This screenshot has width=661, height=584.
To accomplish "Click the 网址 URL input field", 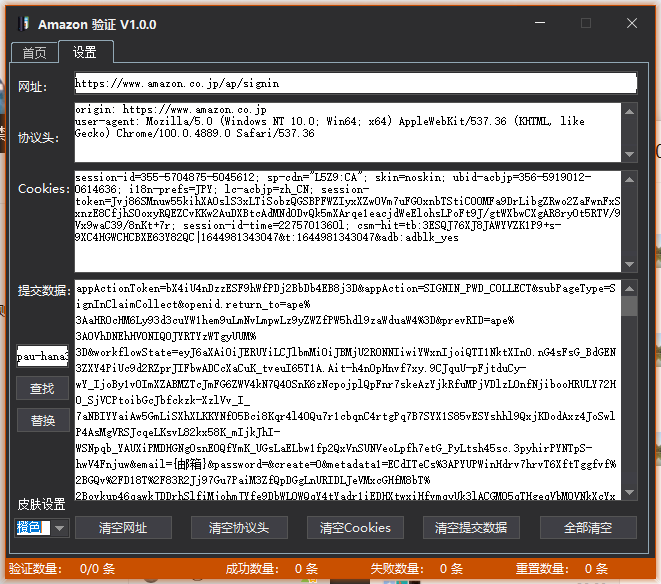I will point(355,83).
